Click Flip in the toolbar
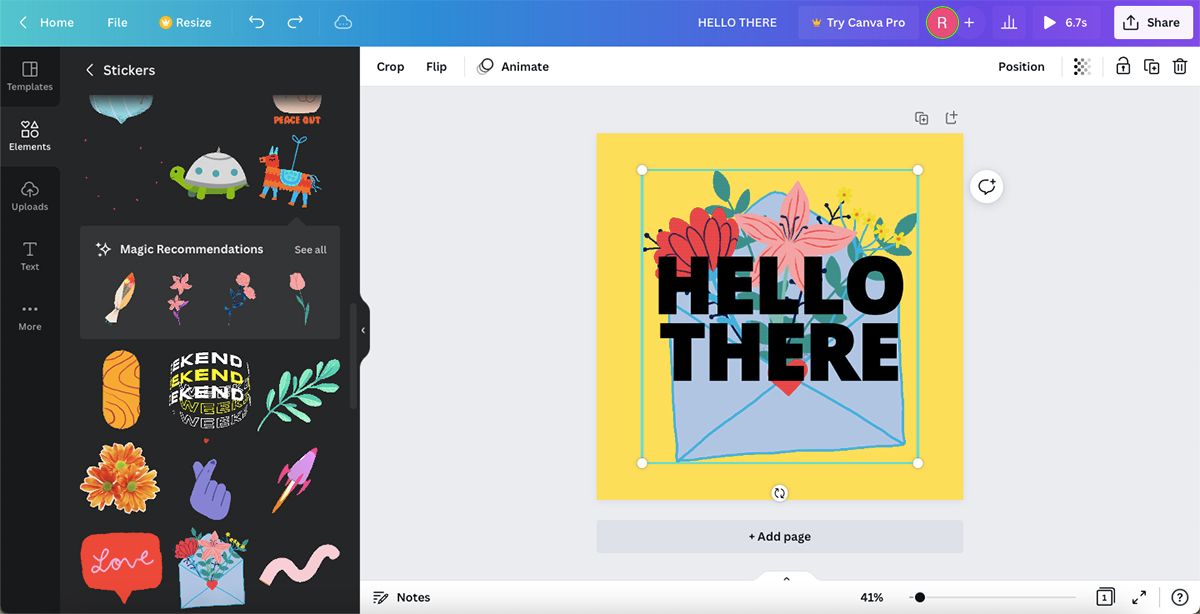The height and width of the screenshot is (614, 1200). 436,67
